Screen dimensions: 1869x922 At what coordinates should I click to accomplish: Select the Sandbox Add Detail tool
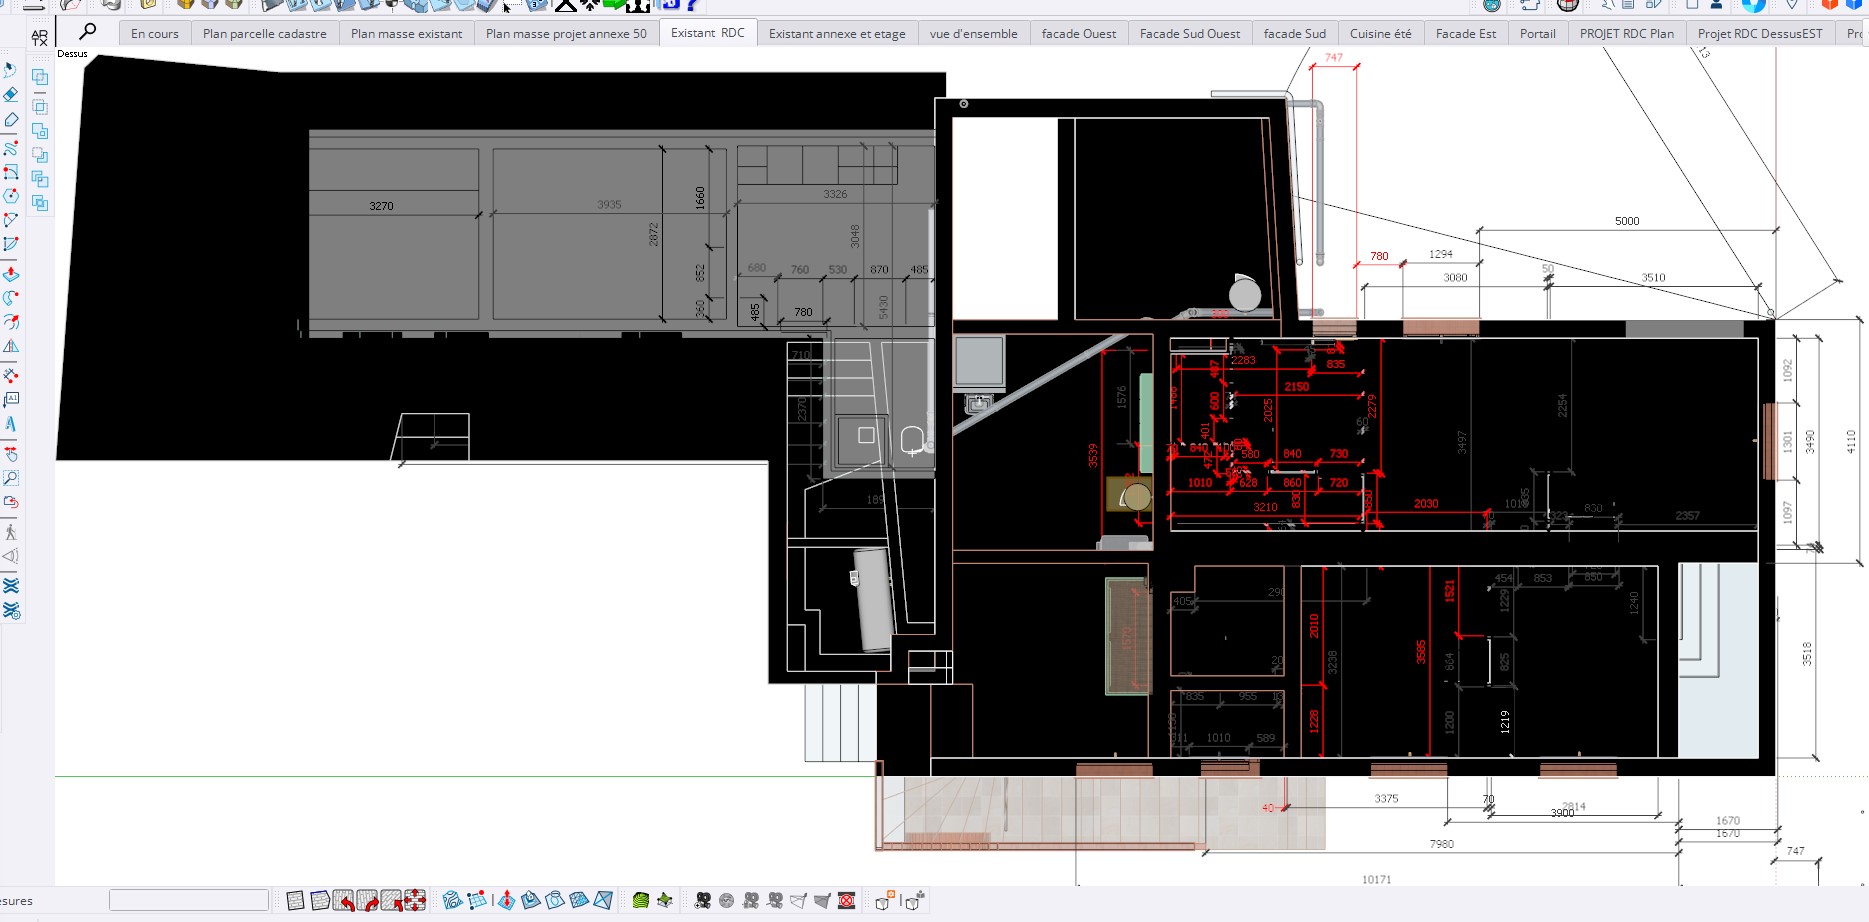(579, 901)
